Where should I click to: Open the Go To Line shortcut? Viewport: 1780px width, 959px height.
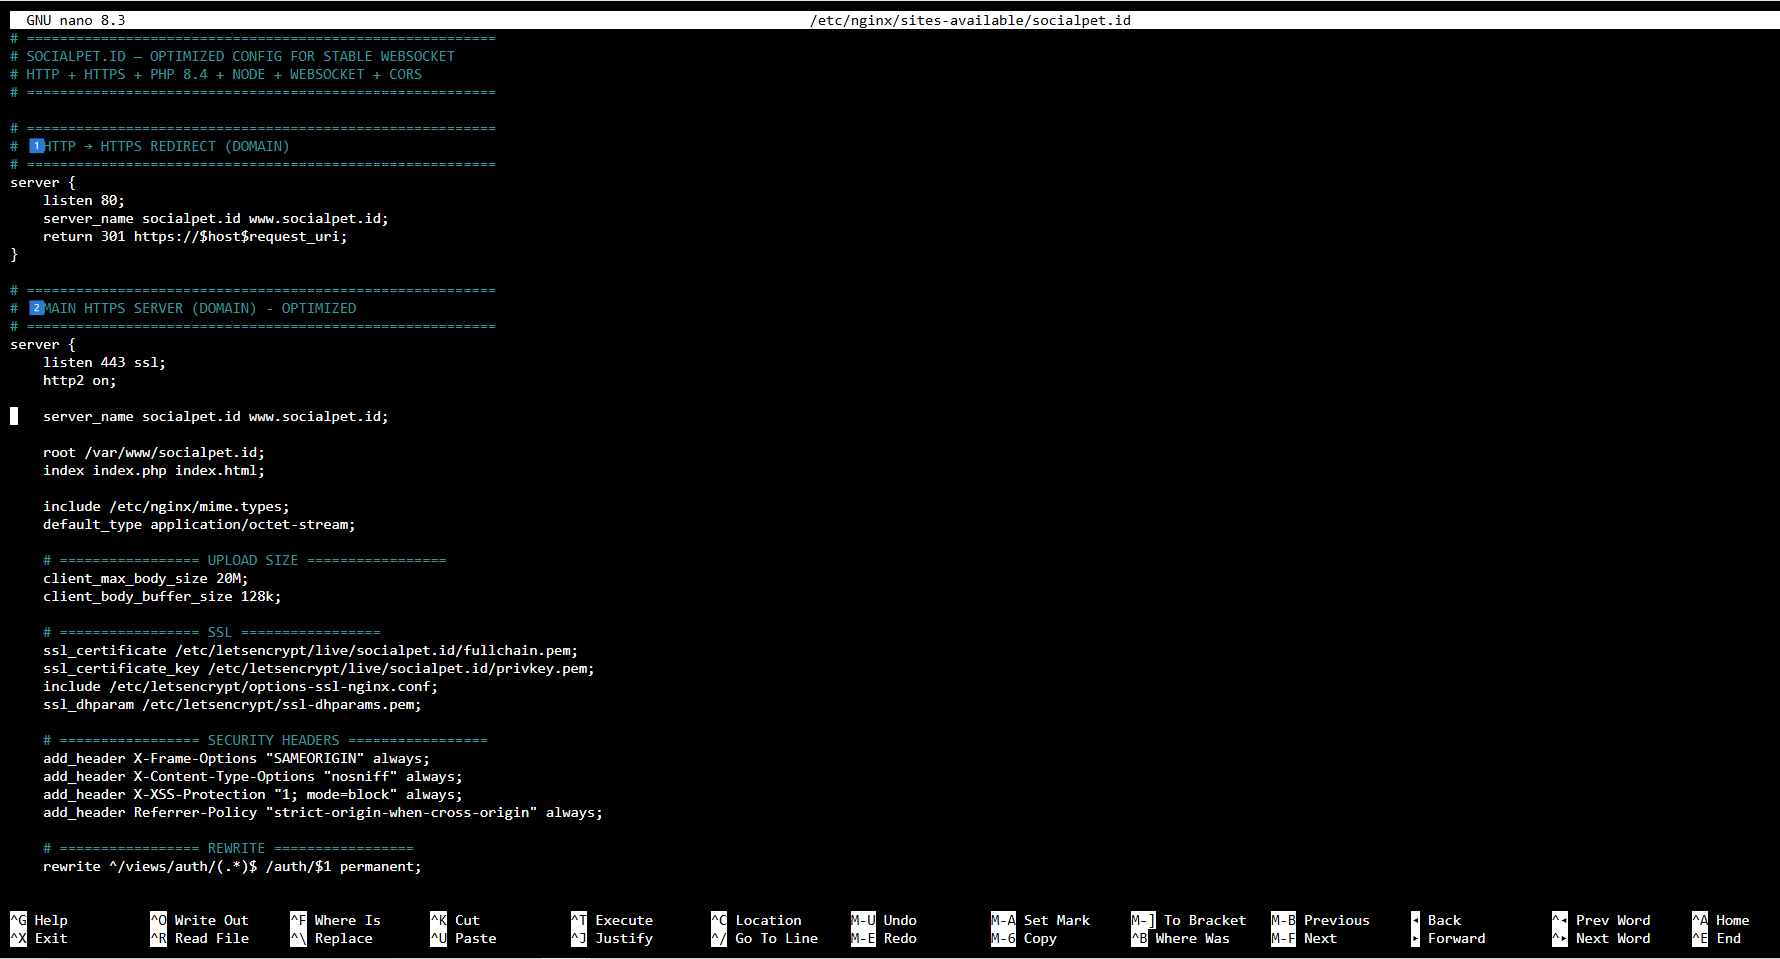pyautogui.click(x=764, y=938)
